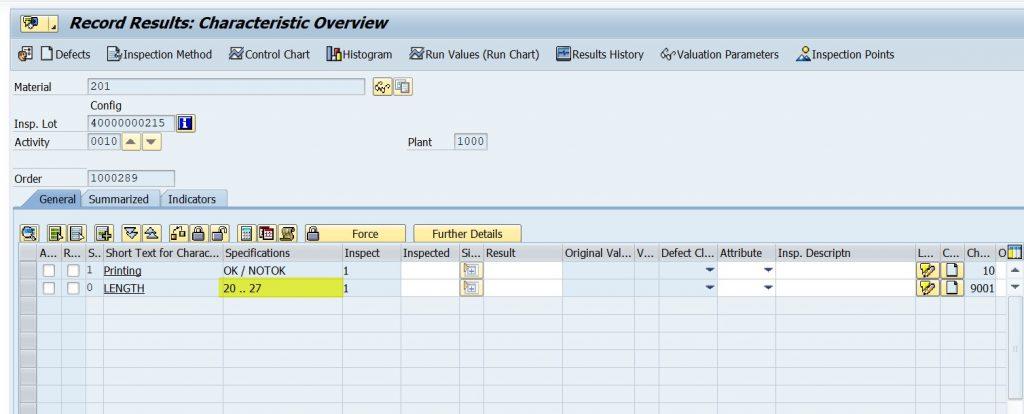
Task: Click the valuate icon left of closed lock
Action: 179,233
